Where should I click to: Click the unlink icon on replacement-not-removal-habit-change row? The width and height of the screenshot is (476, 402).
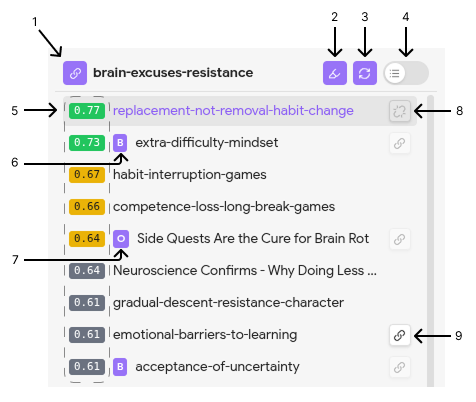coord(399,111)
